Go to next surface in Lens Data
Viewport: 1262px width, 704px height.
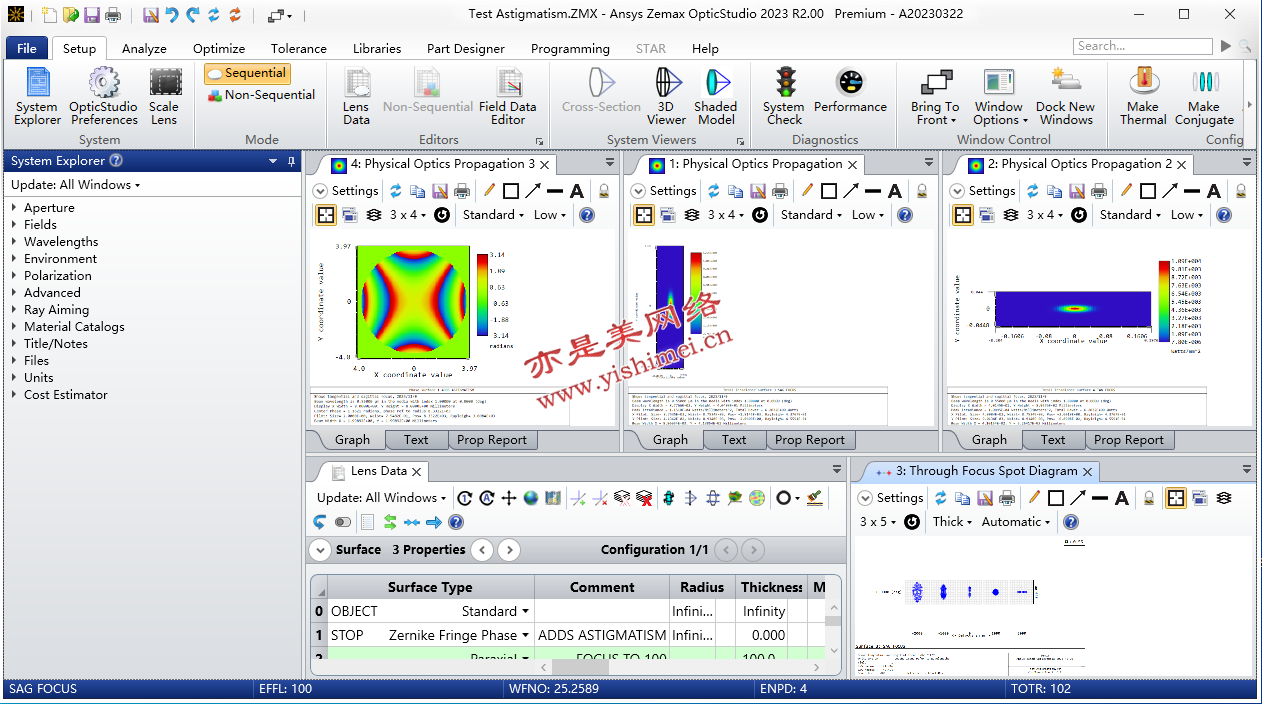[509, 550]
